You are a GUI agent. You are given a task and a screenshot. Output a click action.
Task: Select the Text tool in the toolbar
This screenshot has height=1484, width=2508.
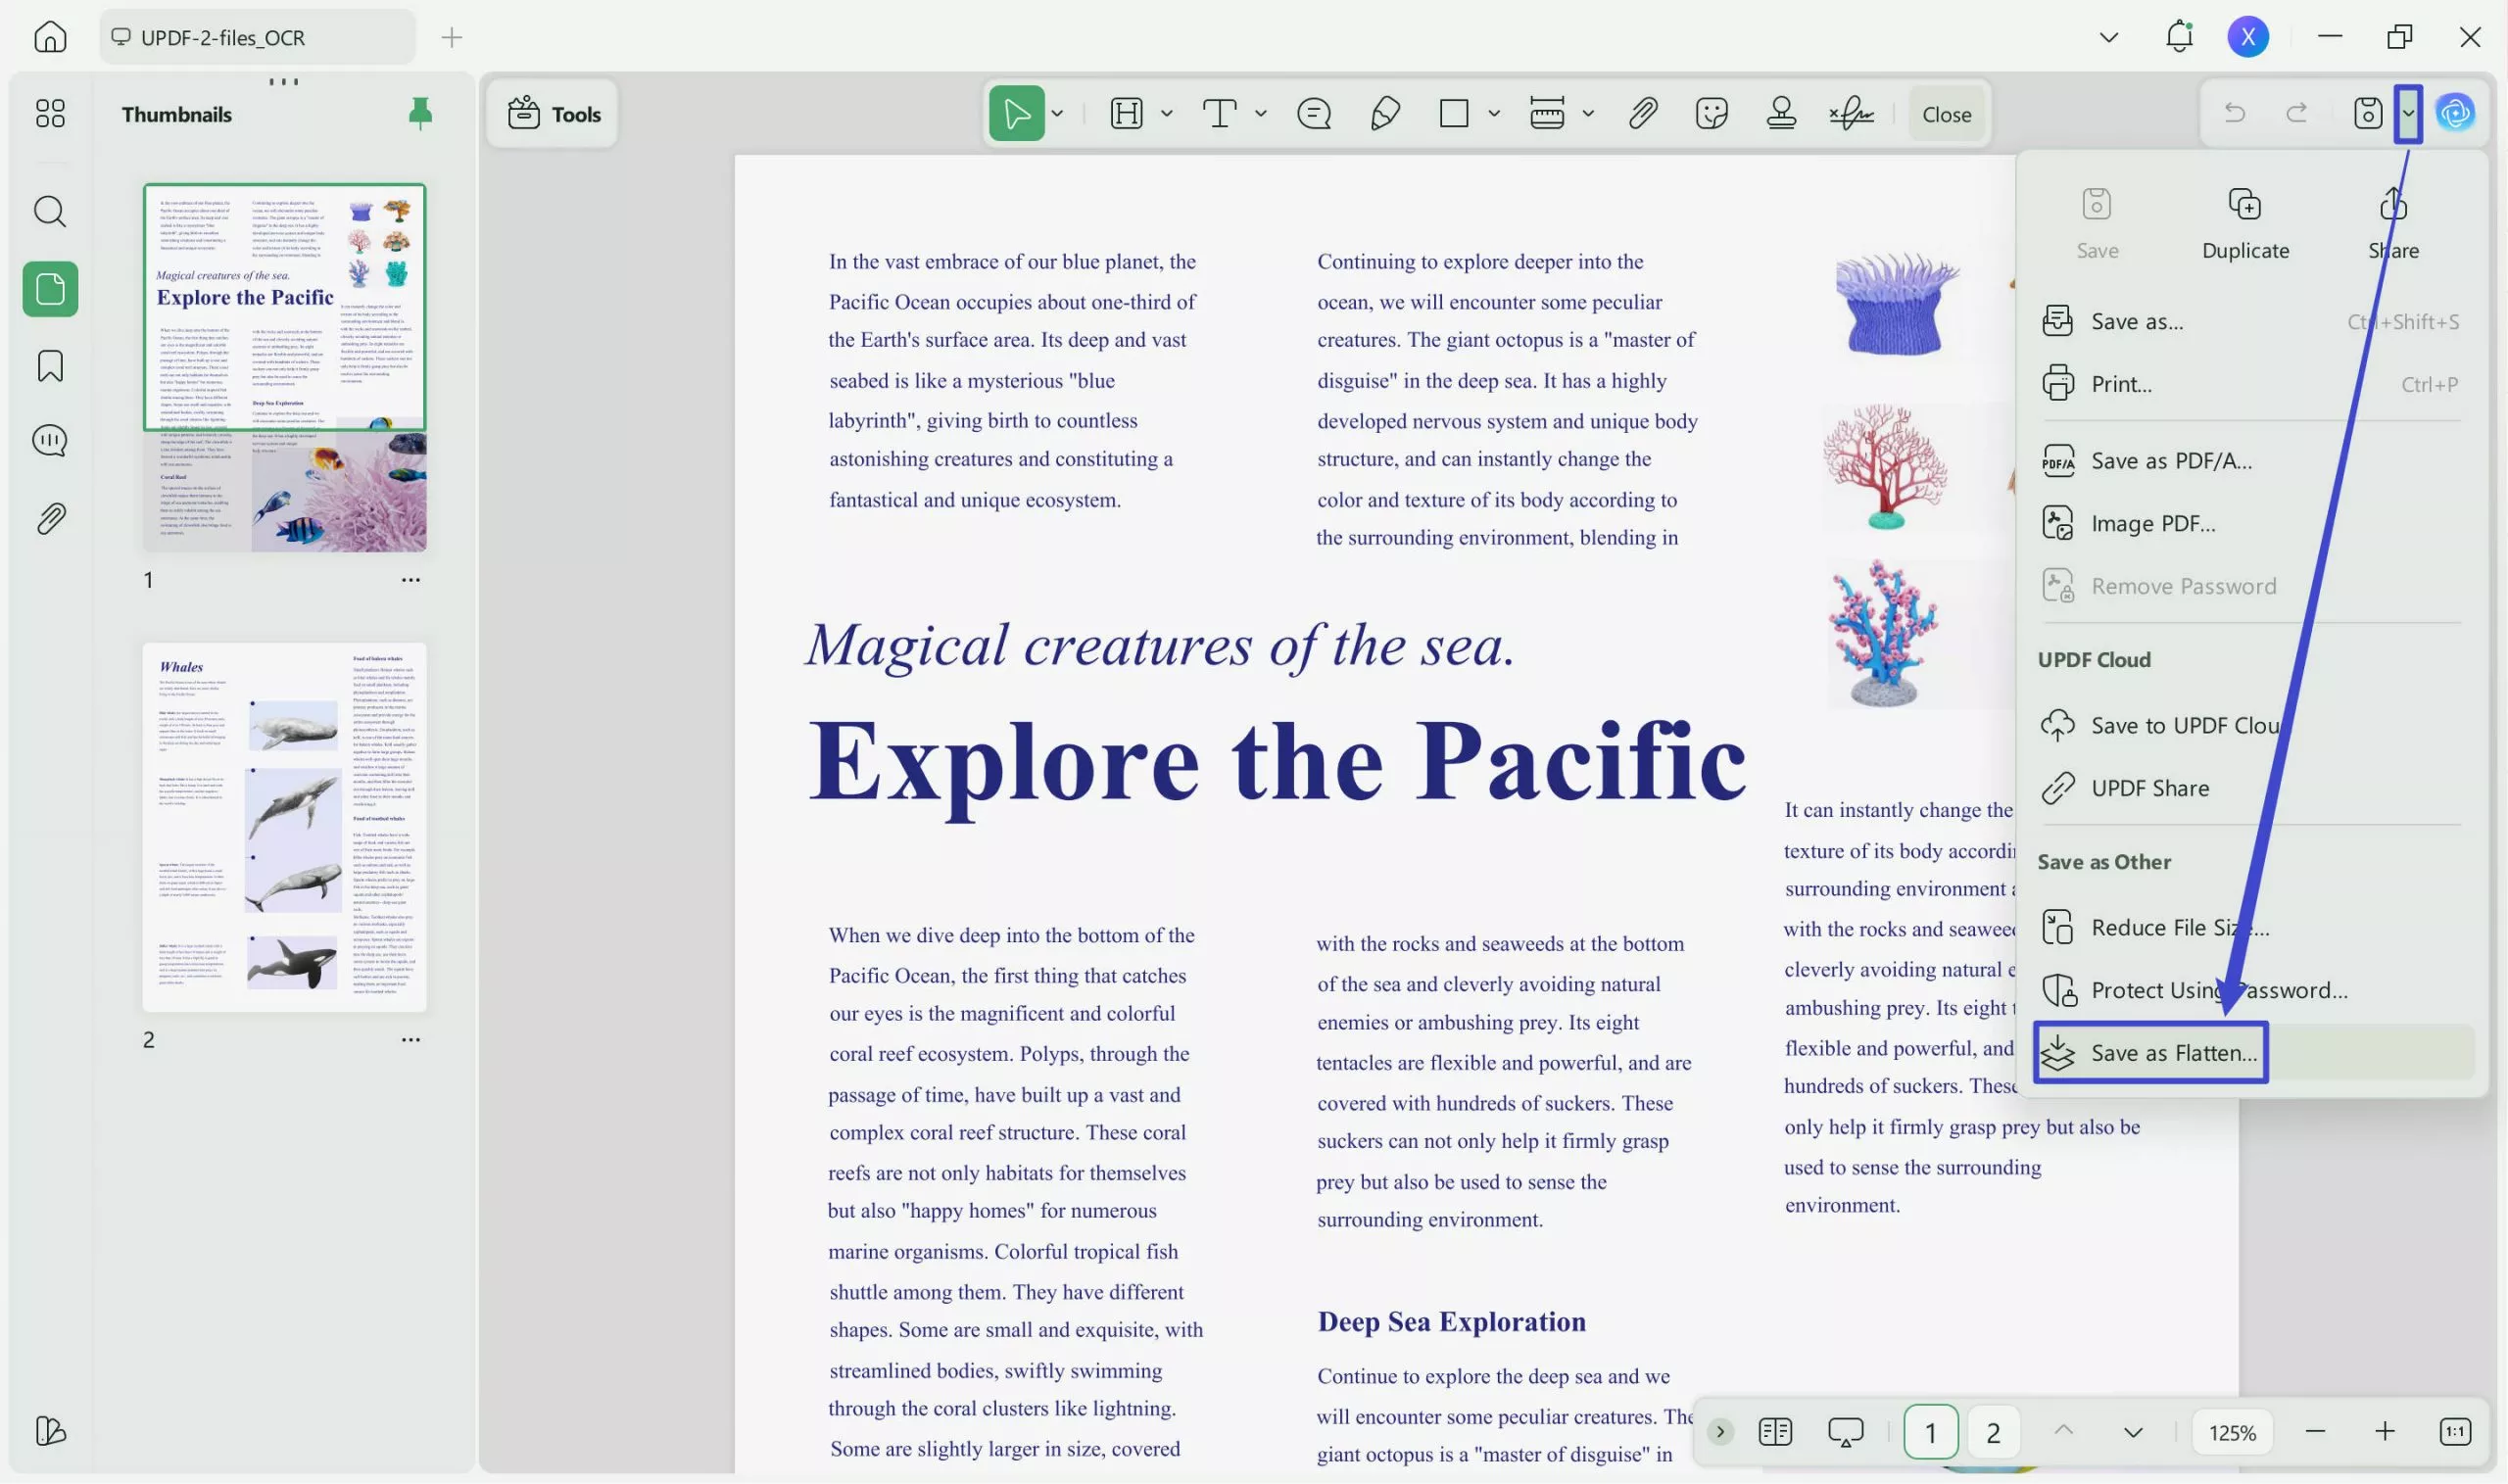coord(1220,113)
